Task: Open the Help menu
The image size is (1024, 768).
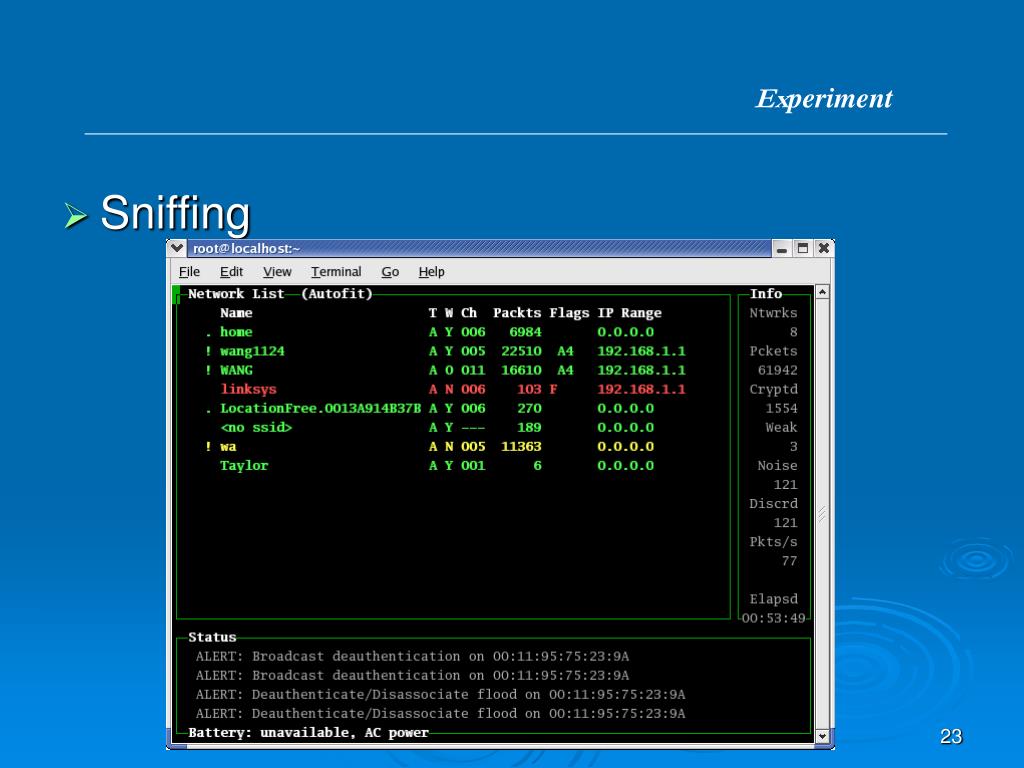Action: click(431, 272)
